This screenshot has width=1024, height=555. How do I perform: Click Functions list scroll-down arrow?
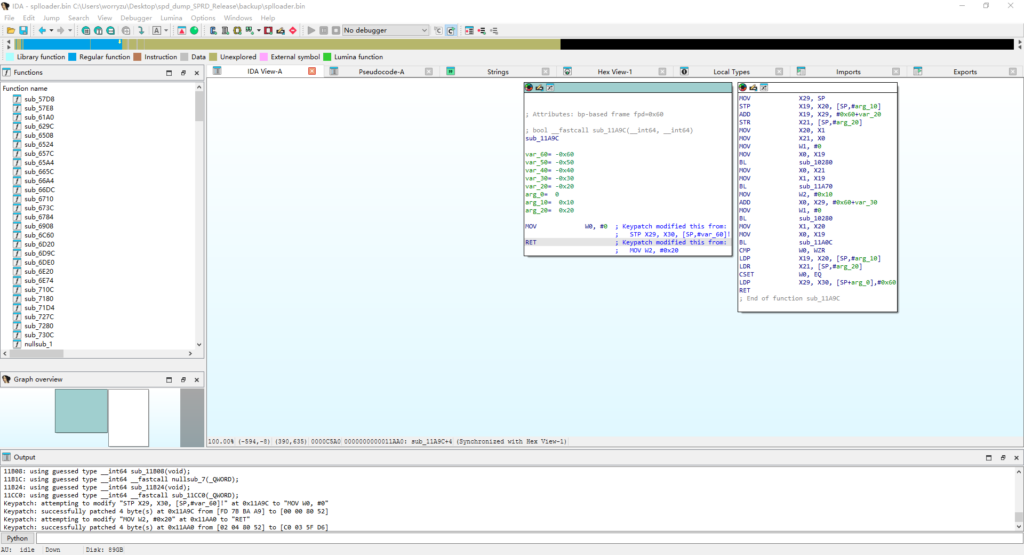(x=199, y=345)
